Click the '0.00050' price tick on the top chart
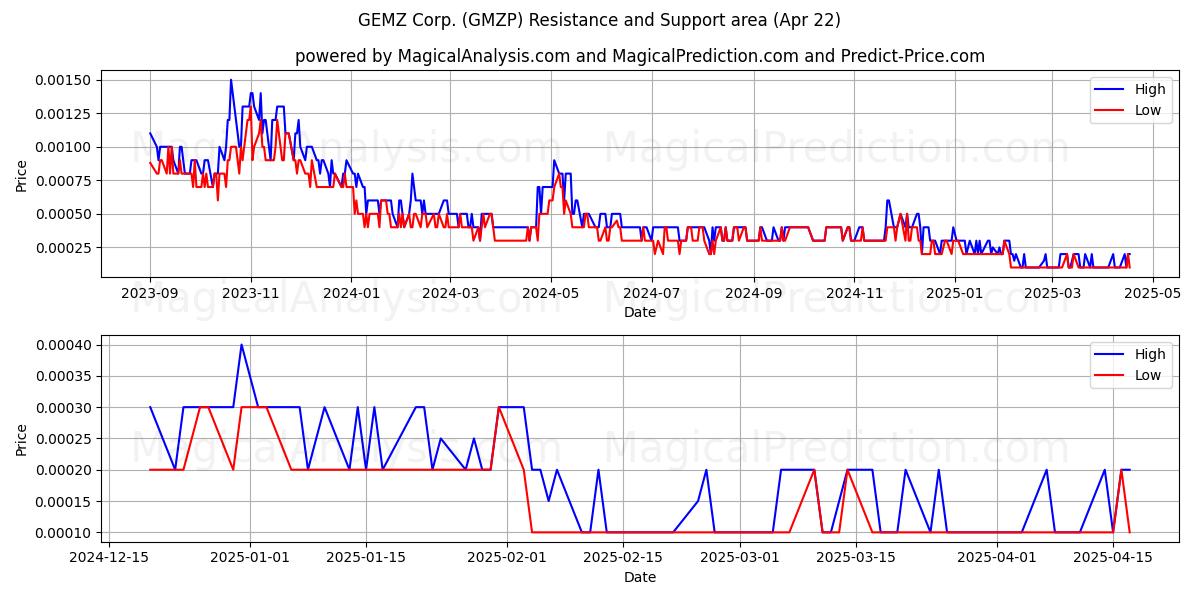This screenshot has width=1200, height=600. tap(64, 214)
